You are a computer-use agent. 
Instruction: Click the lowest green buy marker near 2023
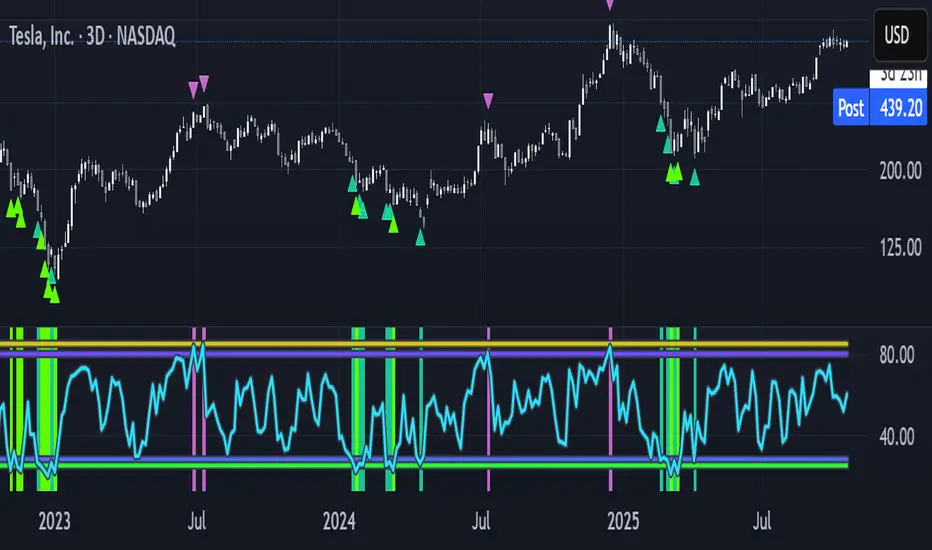pos(54,296)
